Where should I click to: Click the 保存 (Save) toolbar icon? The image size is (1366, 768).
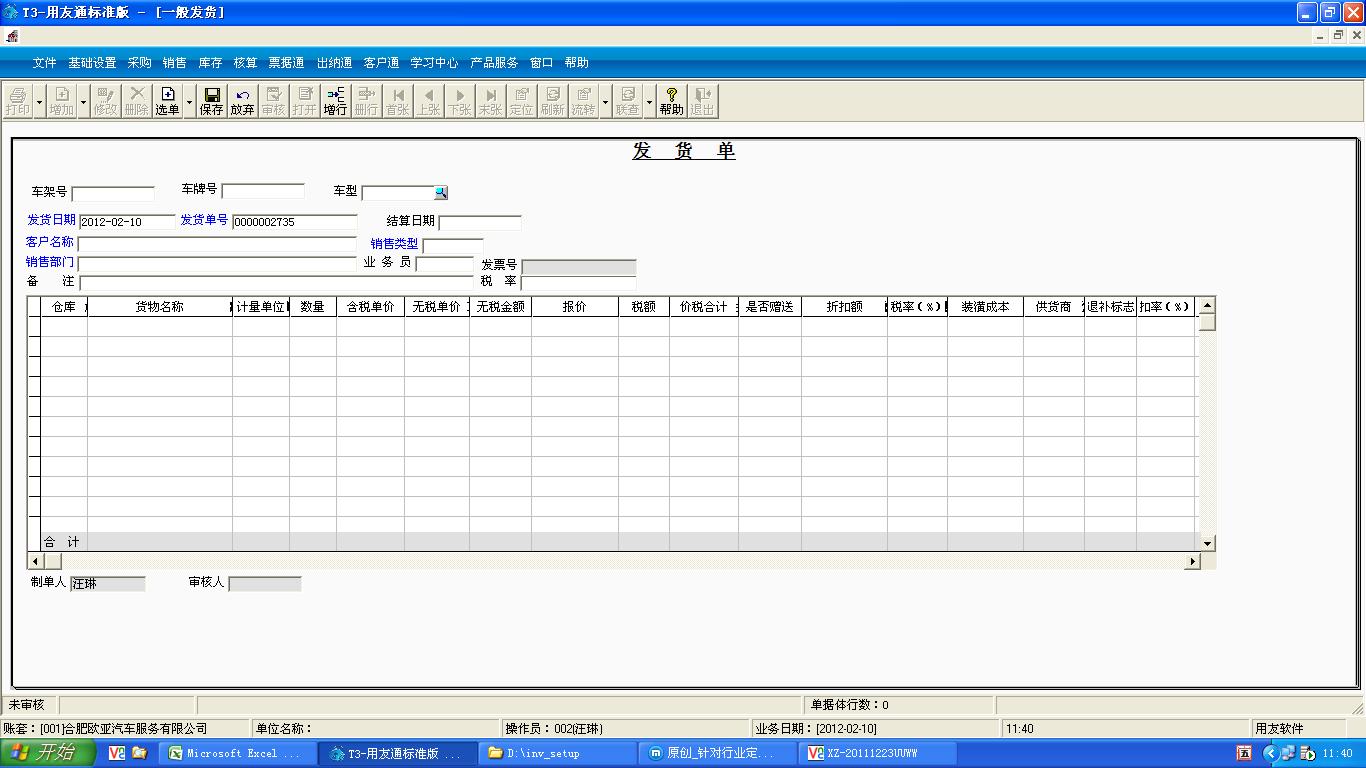click(211, 101)
